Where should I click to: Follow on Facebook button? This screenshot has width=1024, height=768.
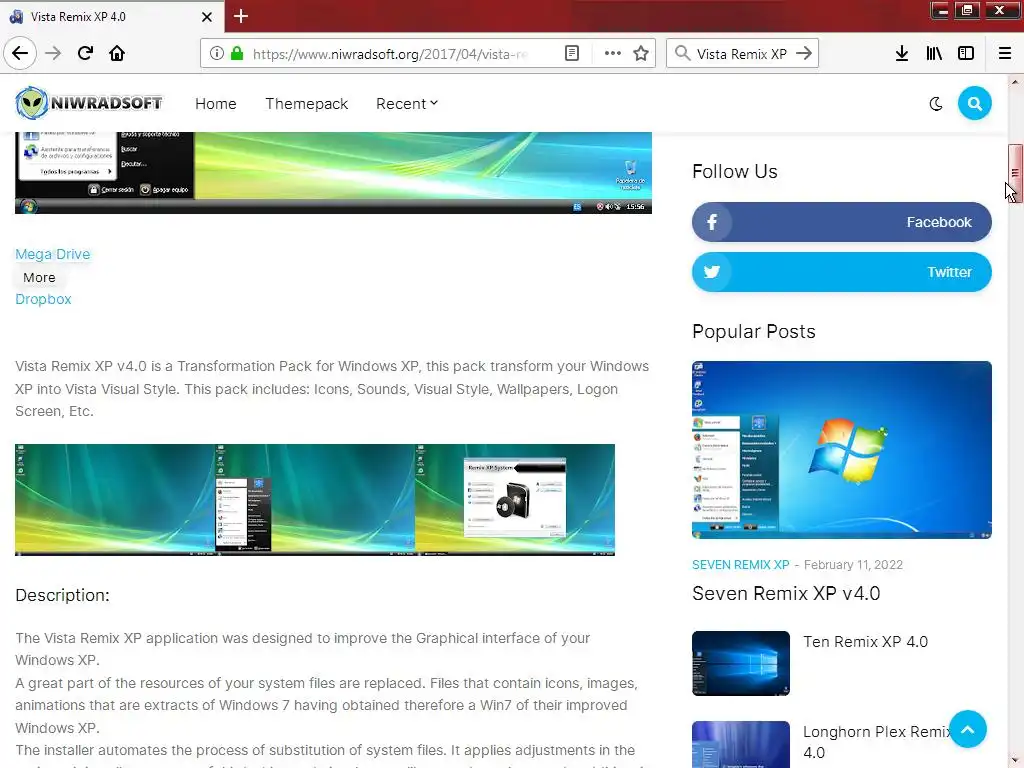click(842, 222)
